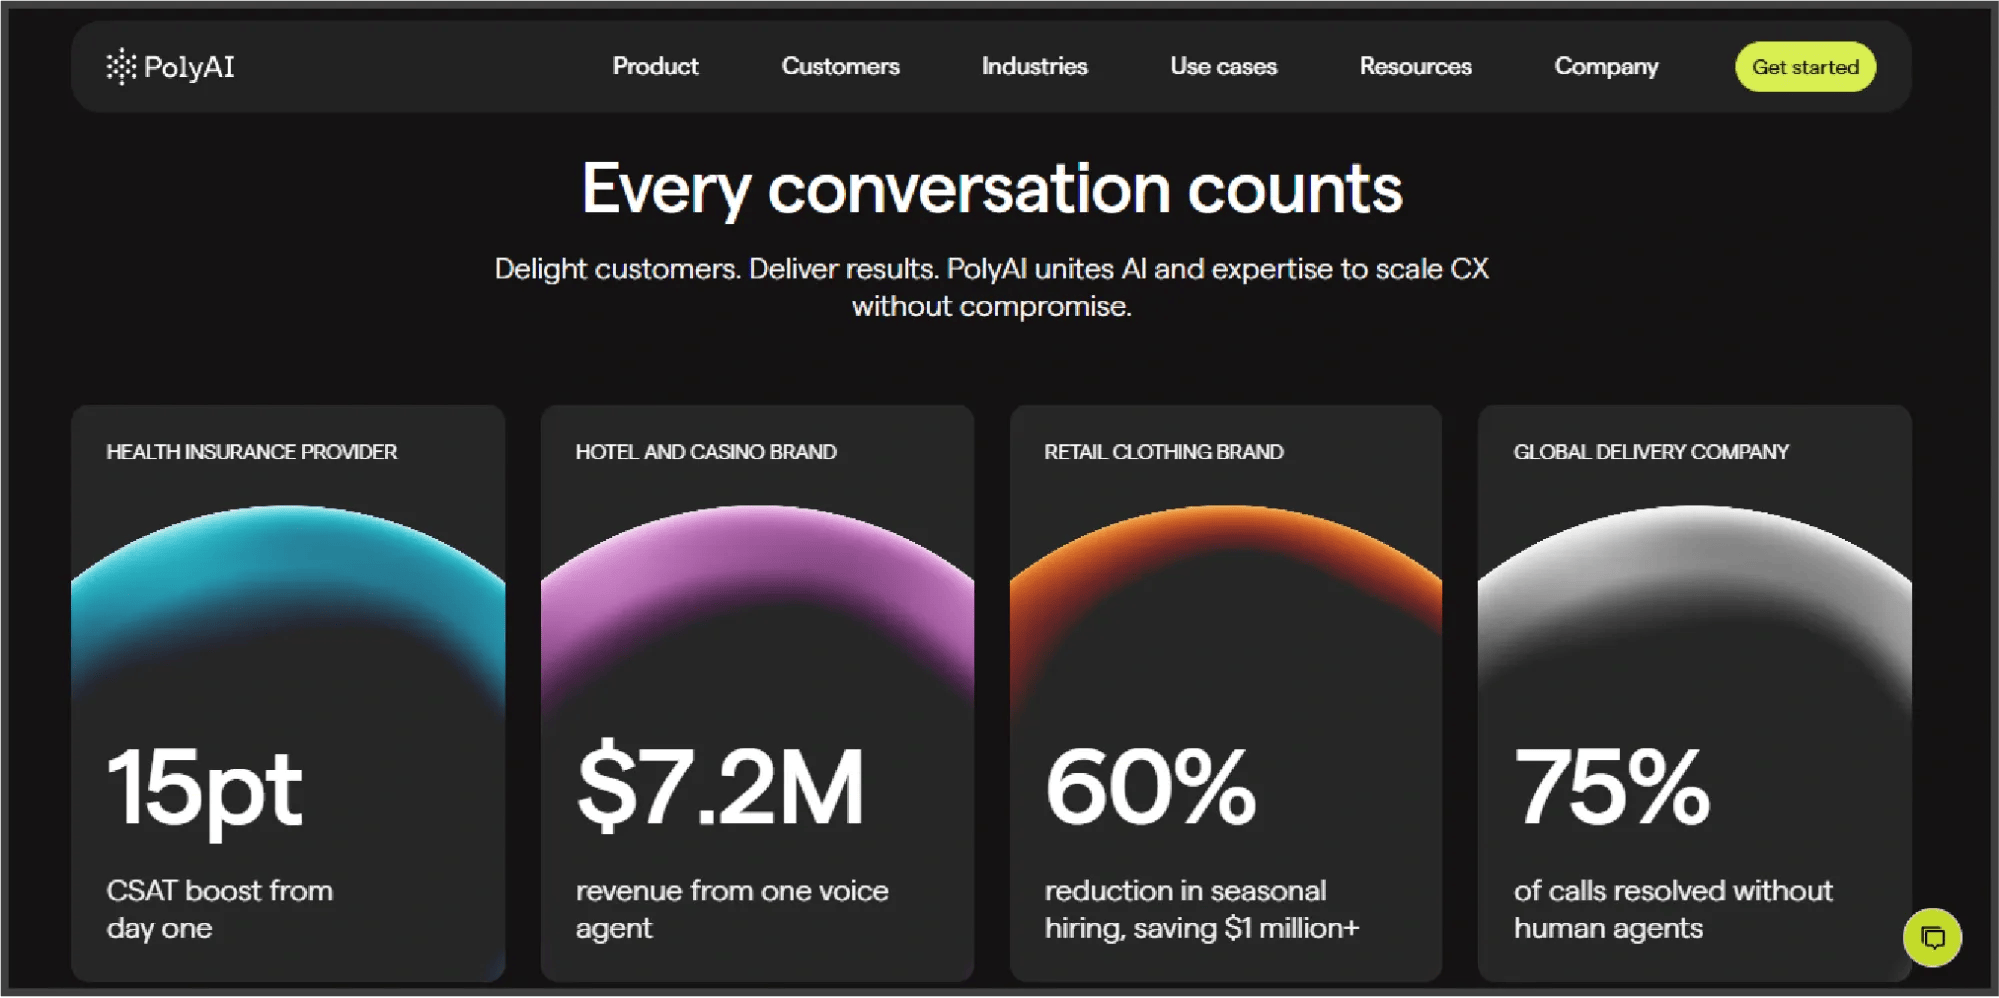The height and width of the screenshot is (998, 1999).
Task: Click the PolyAI logo to go home
Action: 170,66
